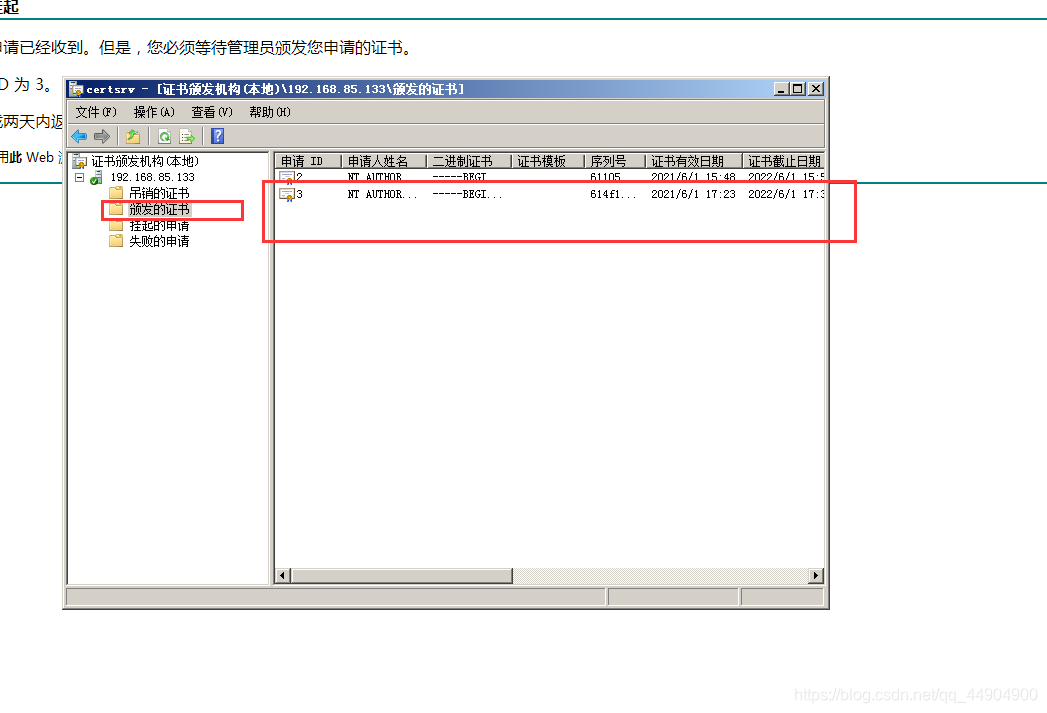1047x713 pixels.
Task: Click the horizontal scrollbar right arrow
Action: pyautogui.click(x=815, y=575)
